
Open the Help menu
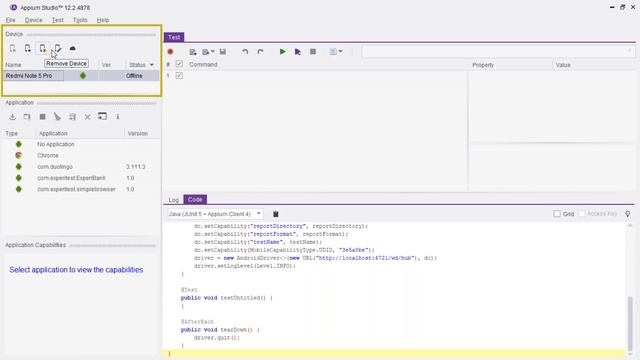tap(103, 20)
